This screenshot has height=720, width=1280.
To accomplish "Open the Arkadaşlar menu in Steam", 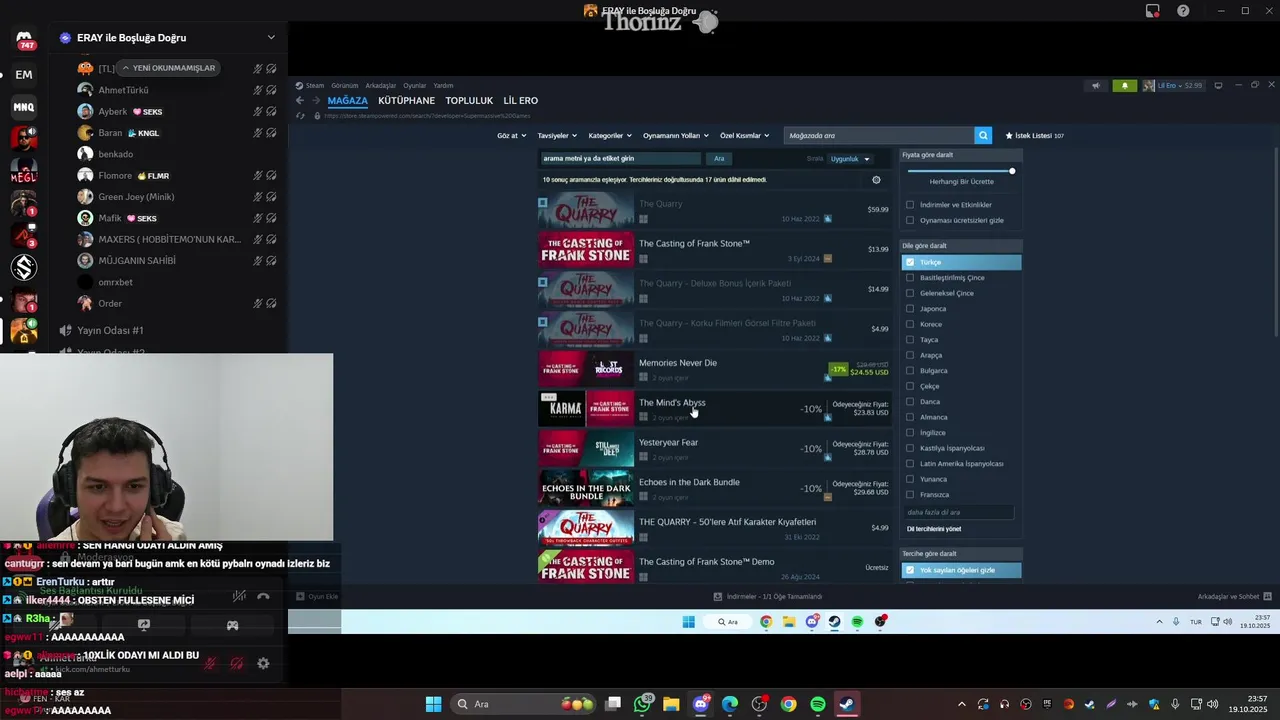I will point(381,86).
